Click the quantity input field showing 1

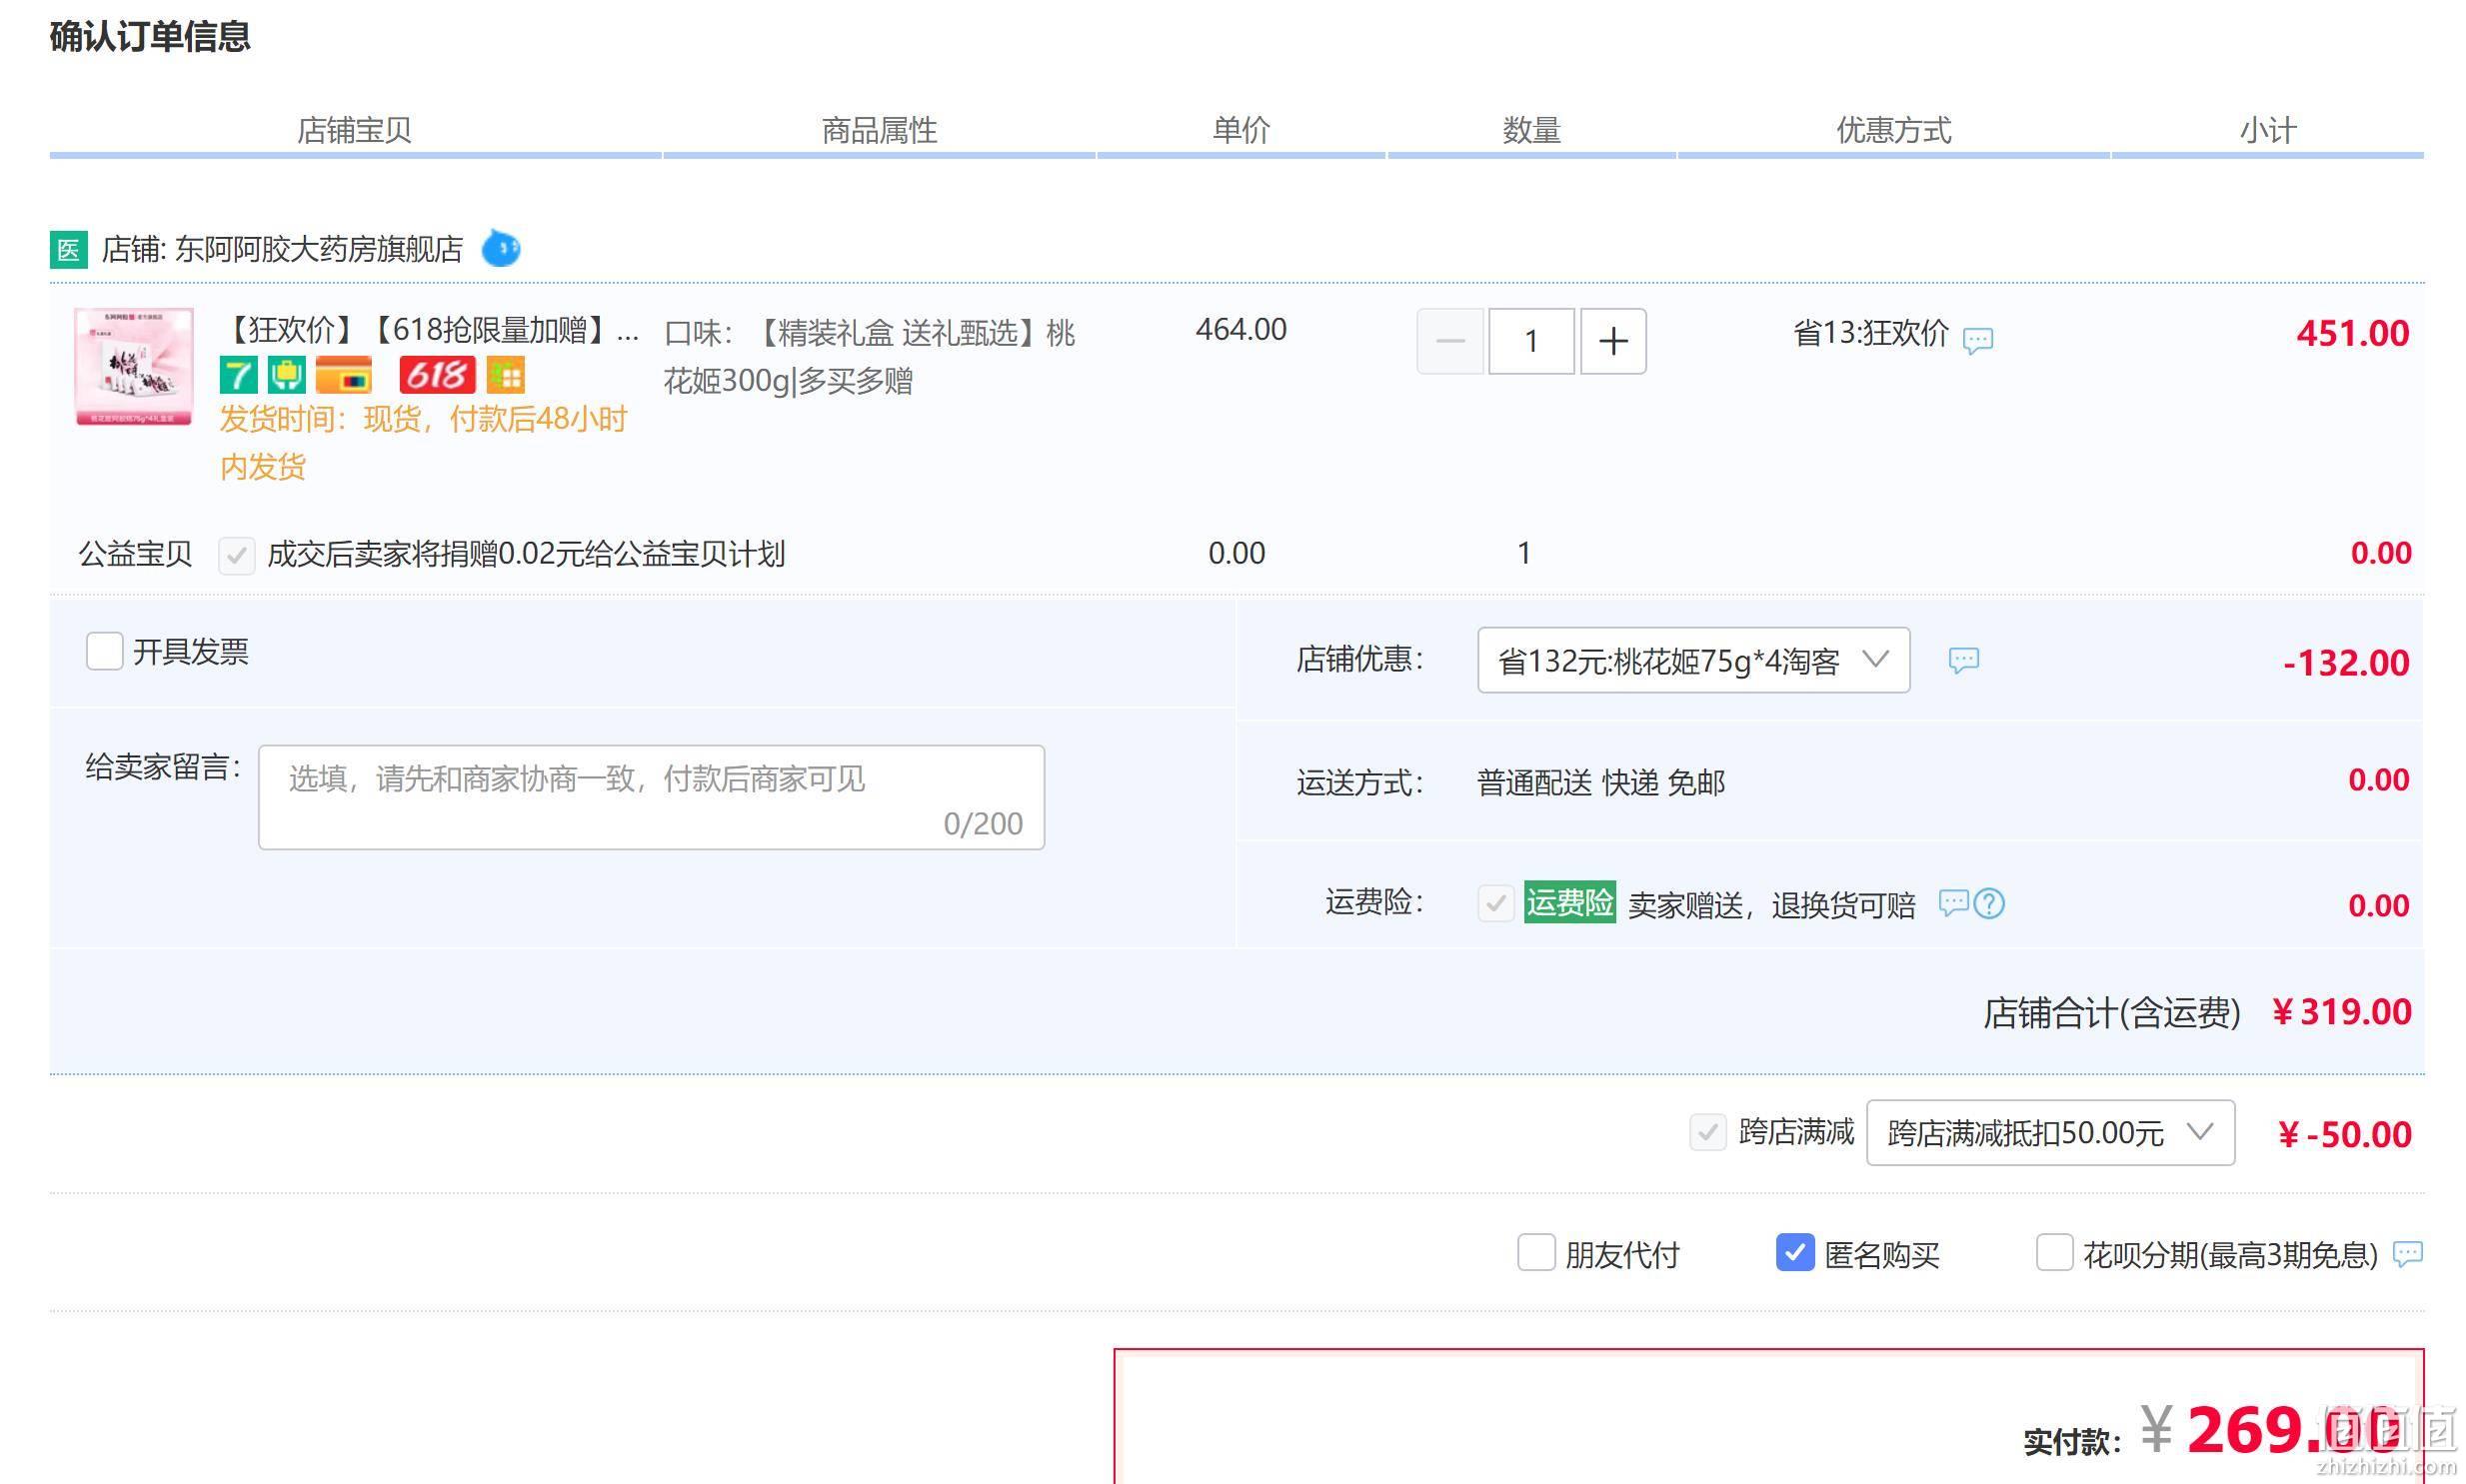1531,341
